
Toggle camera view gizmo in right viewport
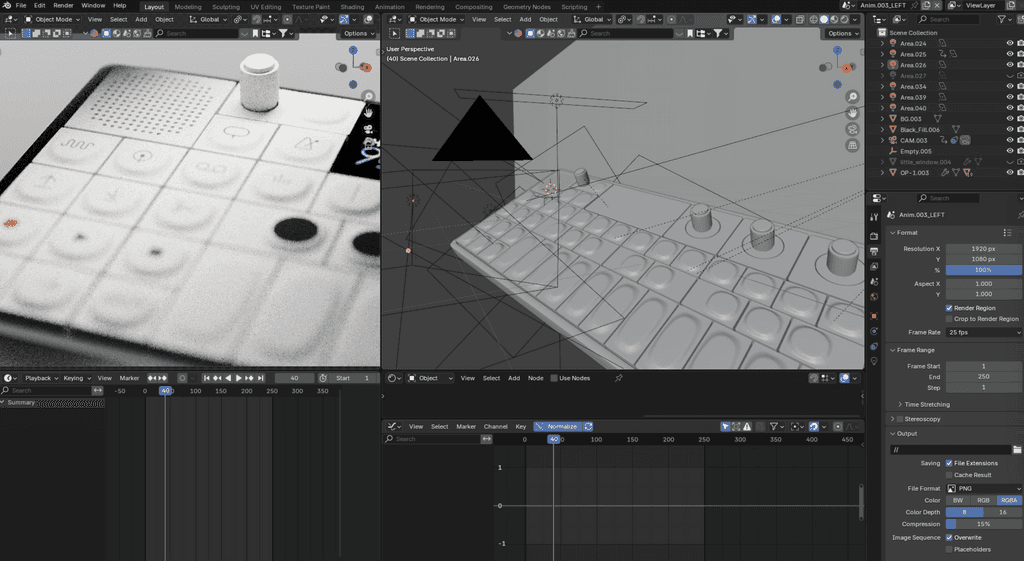[x=853, y=129]
